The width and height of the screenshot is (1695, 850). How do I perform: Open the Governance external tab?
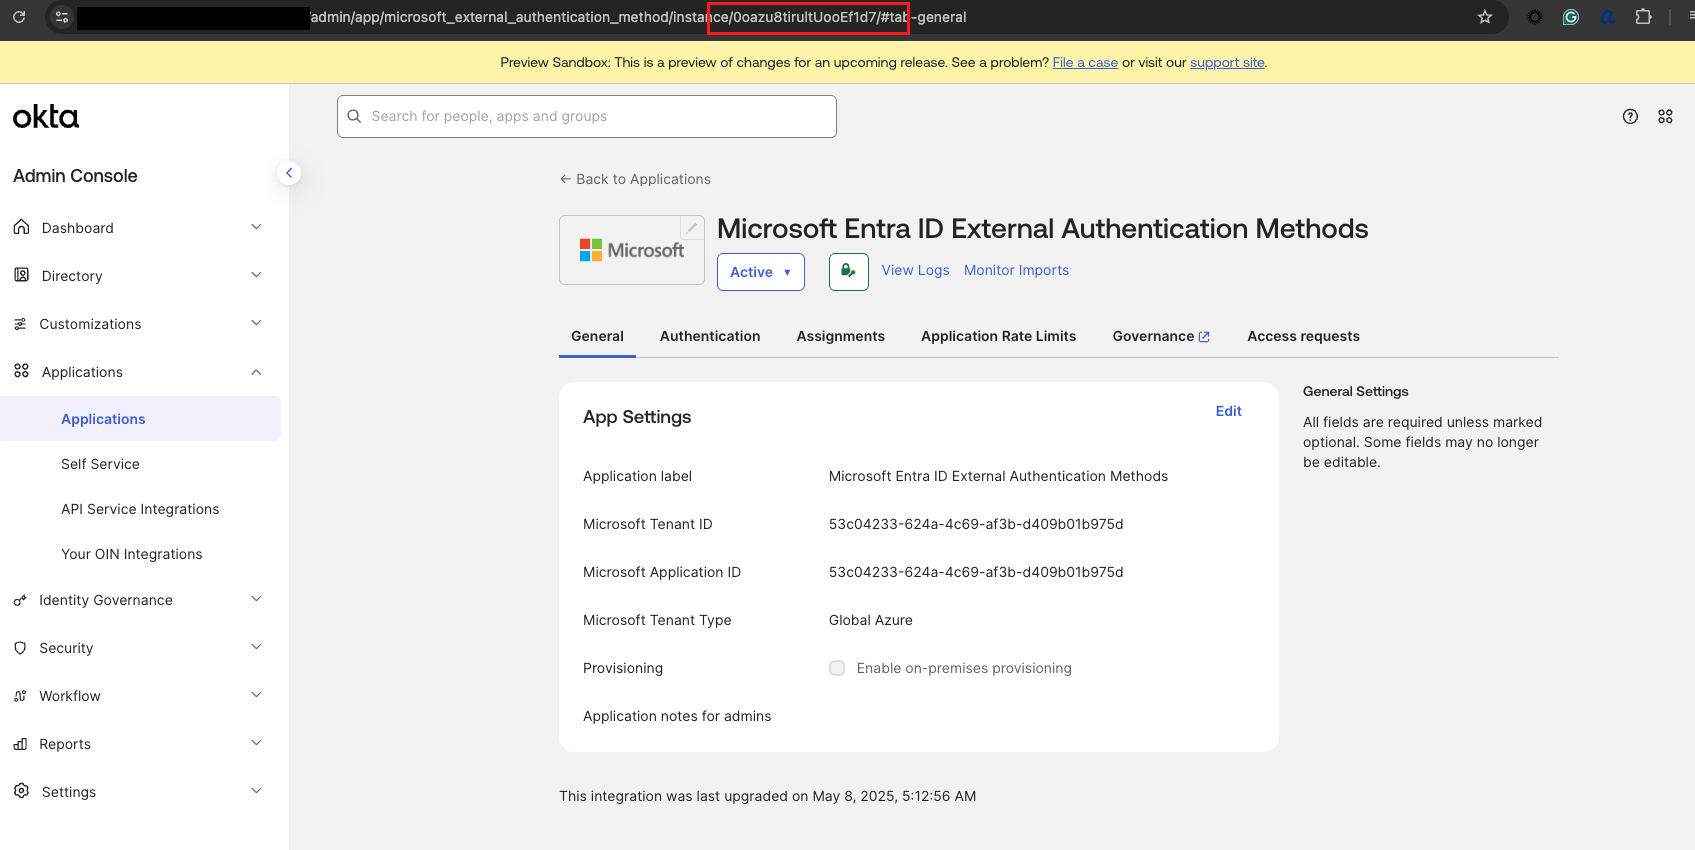(1161, 336)
